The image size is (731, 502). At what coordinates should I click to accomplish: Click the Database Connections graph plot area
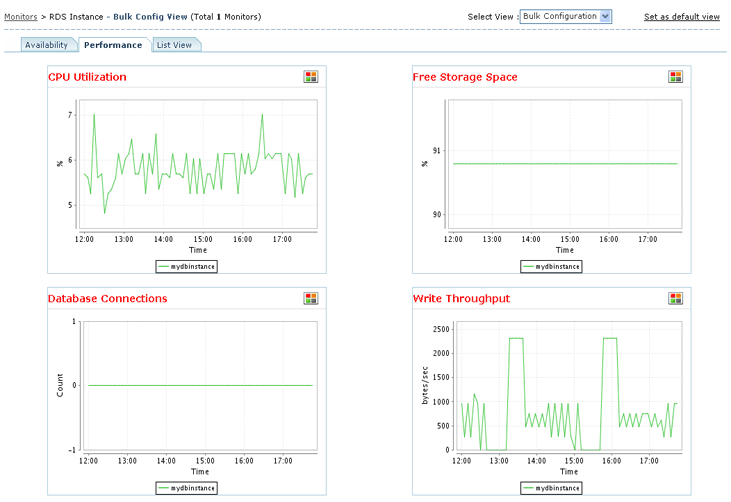pyautogui.click(x=200, y=386)
